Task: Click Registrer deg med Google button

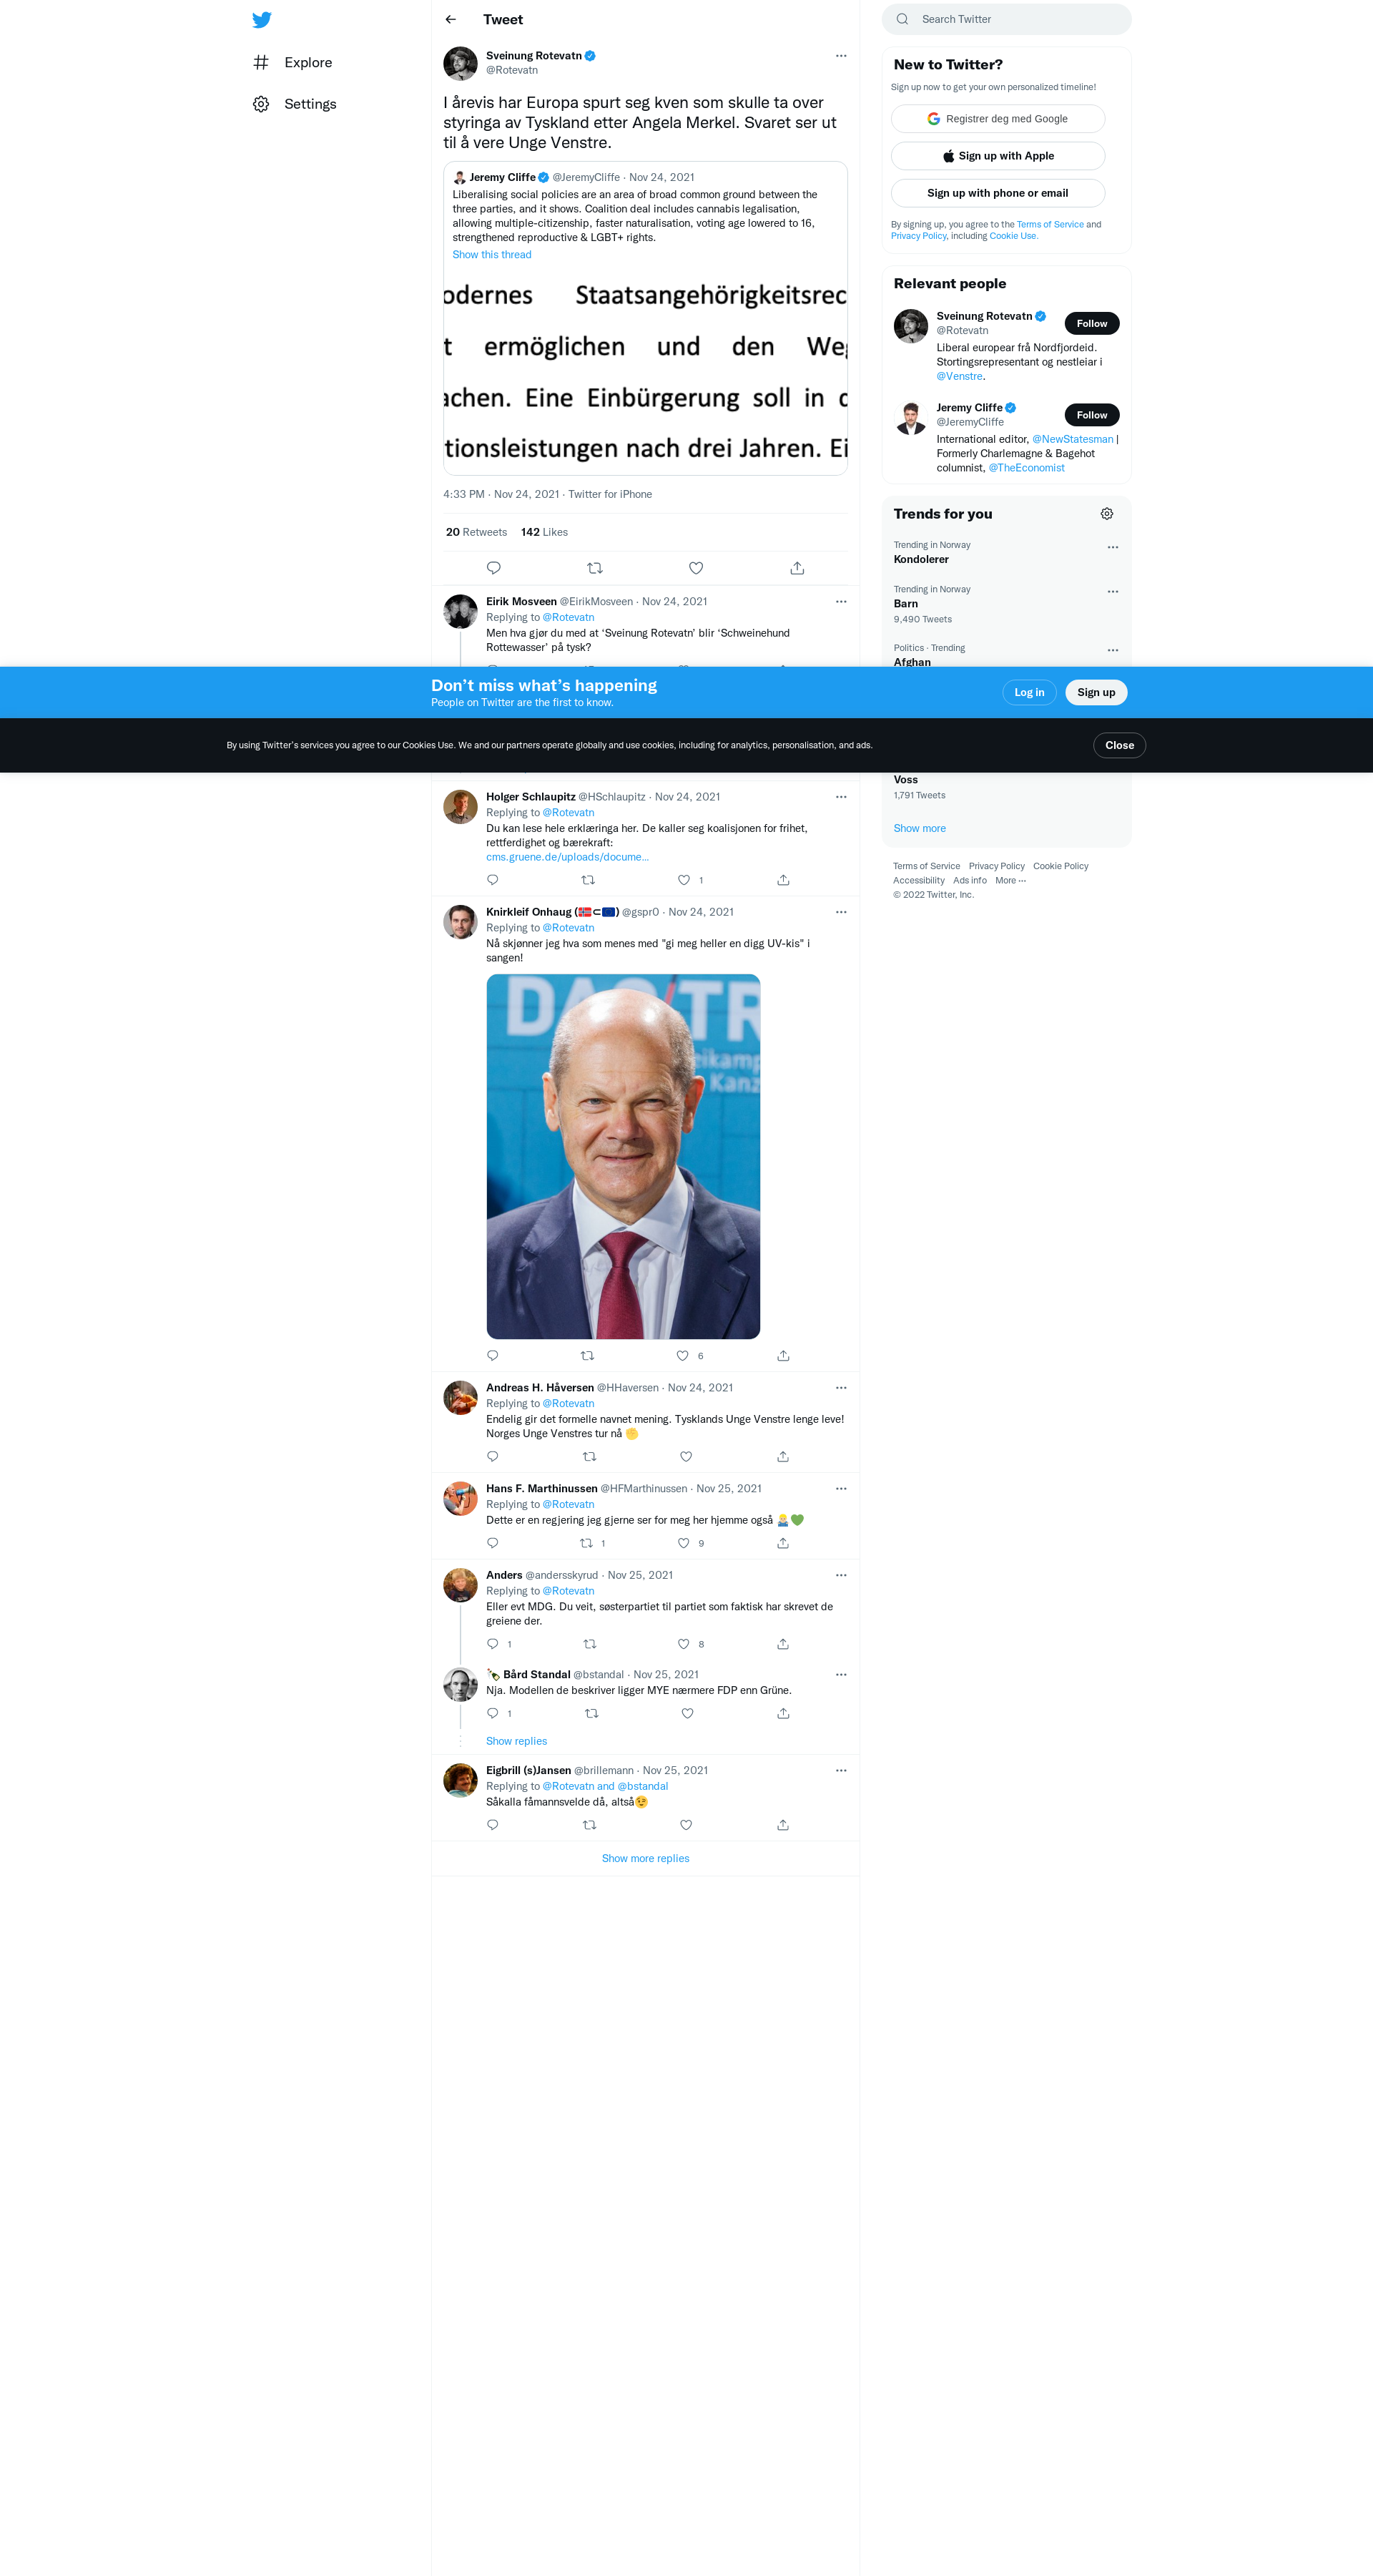Action: click(997, 119)
